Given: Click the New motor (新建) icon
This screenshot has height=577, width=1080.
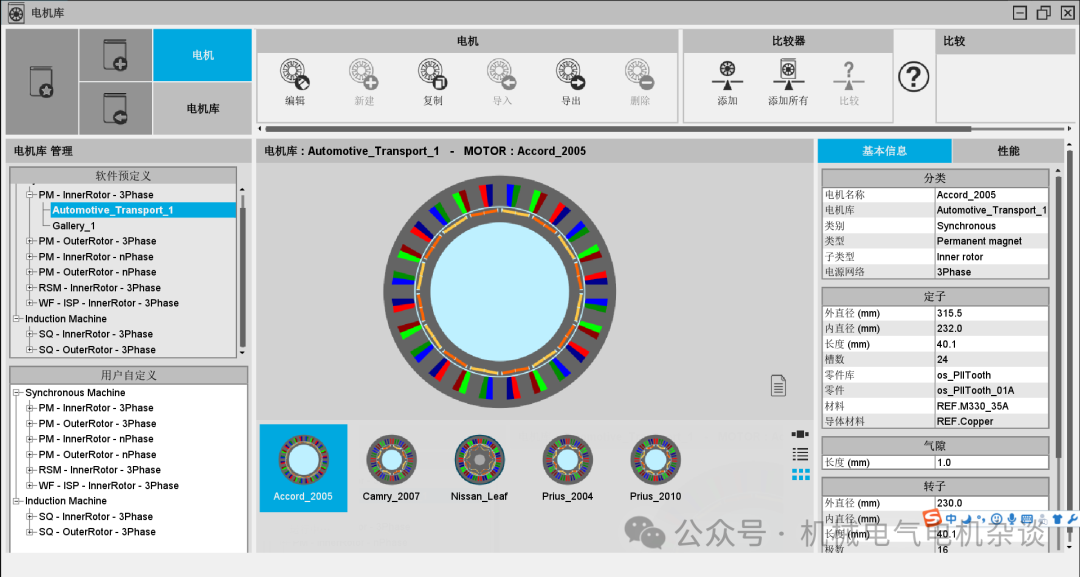Looking at the screenshot, I should coord(364,74).
